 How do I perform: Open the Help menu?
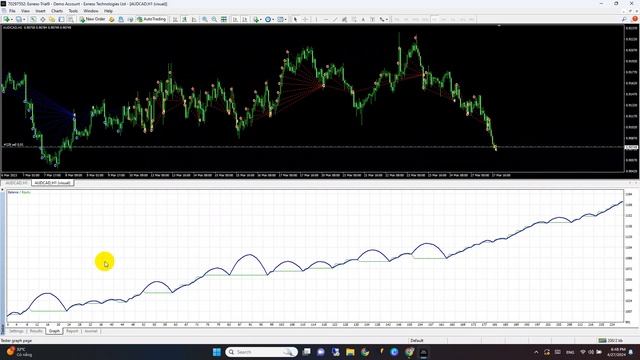click(x=108, y=11)
